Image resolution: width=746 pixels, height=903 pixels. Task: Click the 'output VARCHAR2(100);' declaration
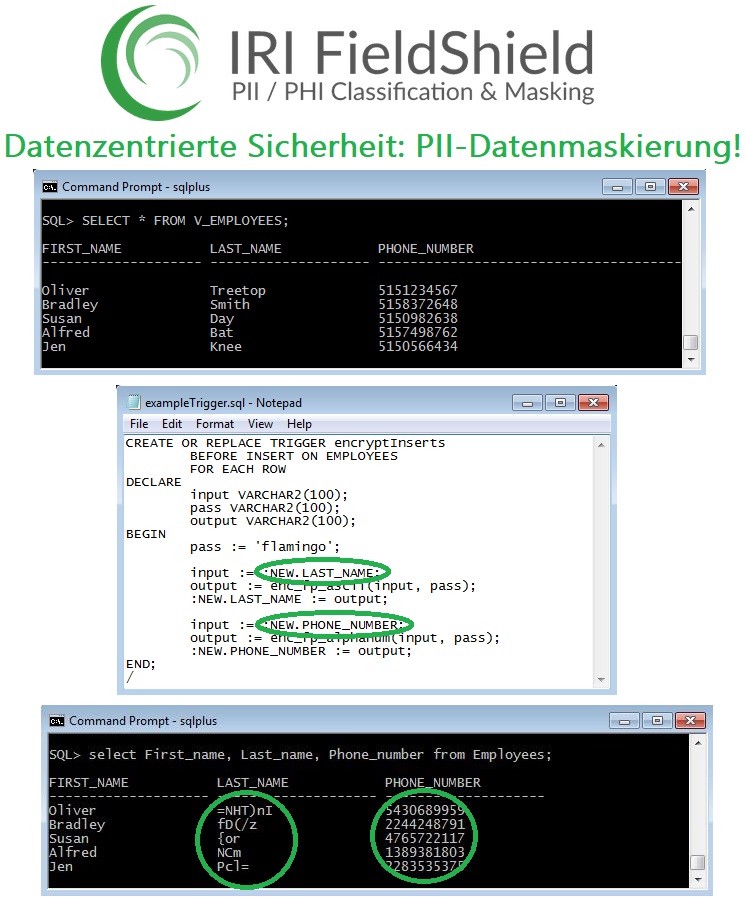point(273,521)
